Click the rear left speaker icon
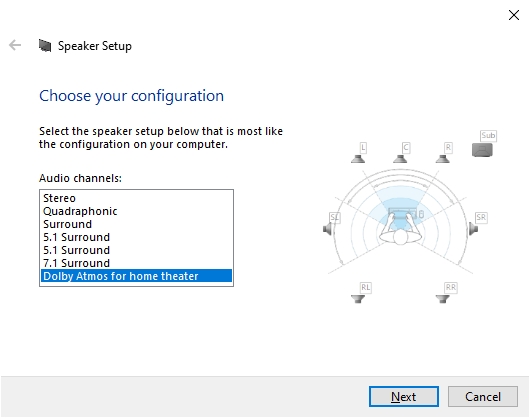This screenshot has height=418, width=530. tap(358, 299)
